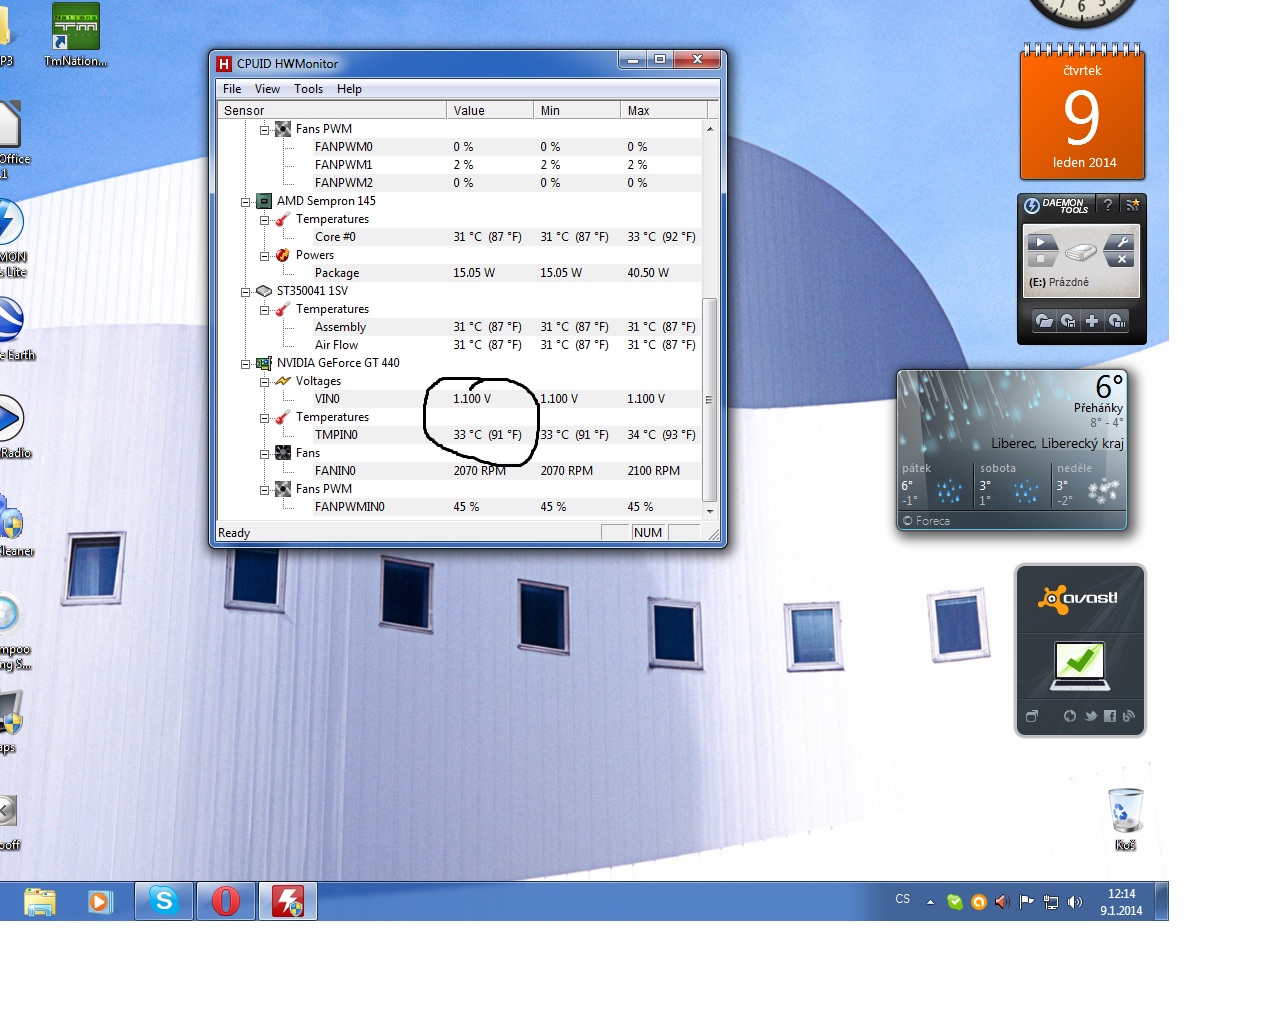Click the HWMonitor scrollbar down arrow
Screen dimensions: 1280x1024
point(710,511)
